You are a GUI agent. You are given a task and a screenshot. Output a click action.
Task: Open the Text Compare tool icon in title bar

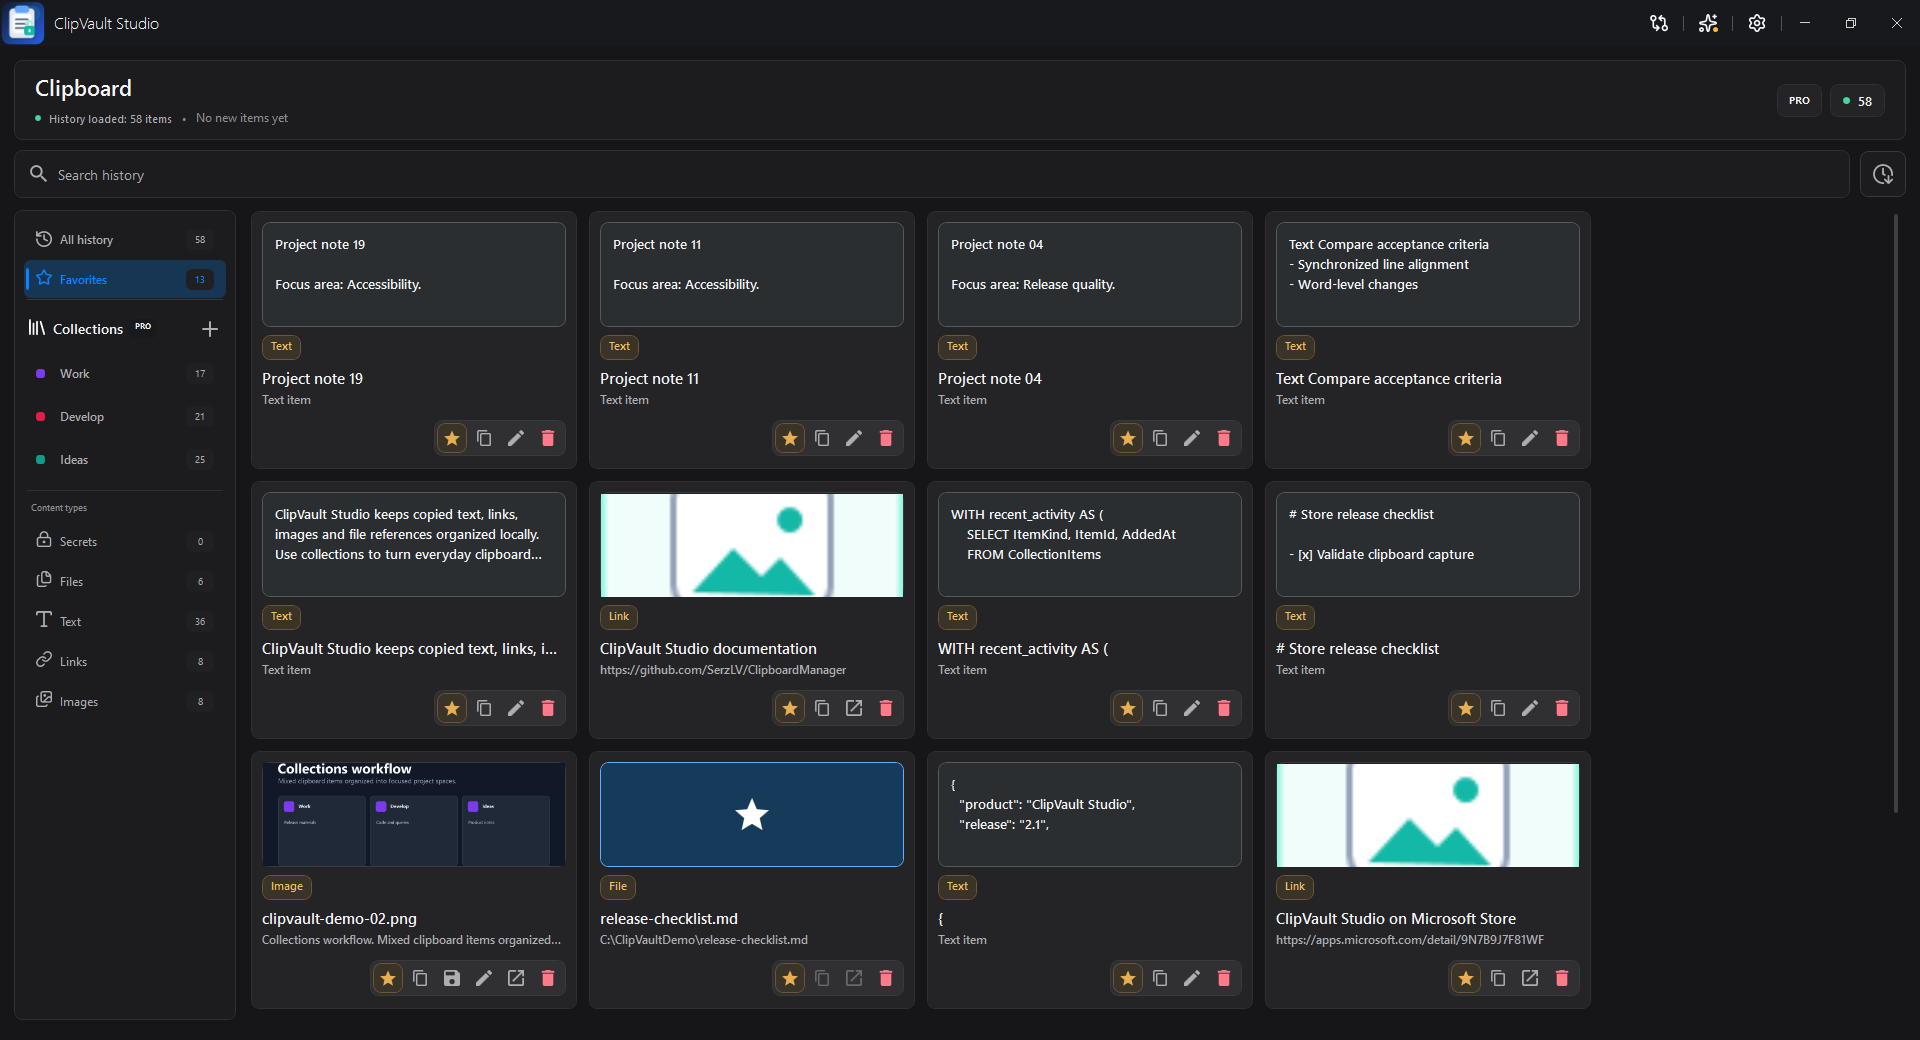[1659, 23]
